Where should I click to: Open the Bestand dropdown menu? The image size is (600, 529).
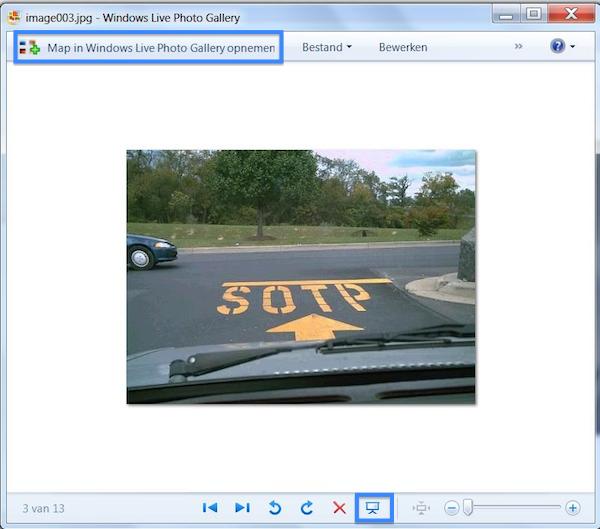[327, 47]
